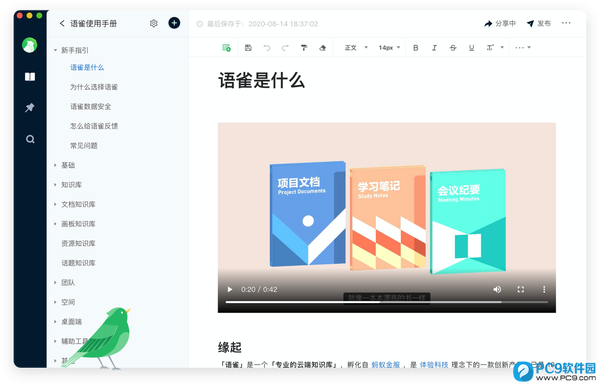
Task: Enter video fullscreen mode
Action: pos(520,289)
